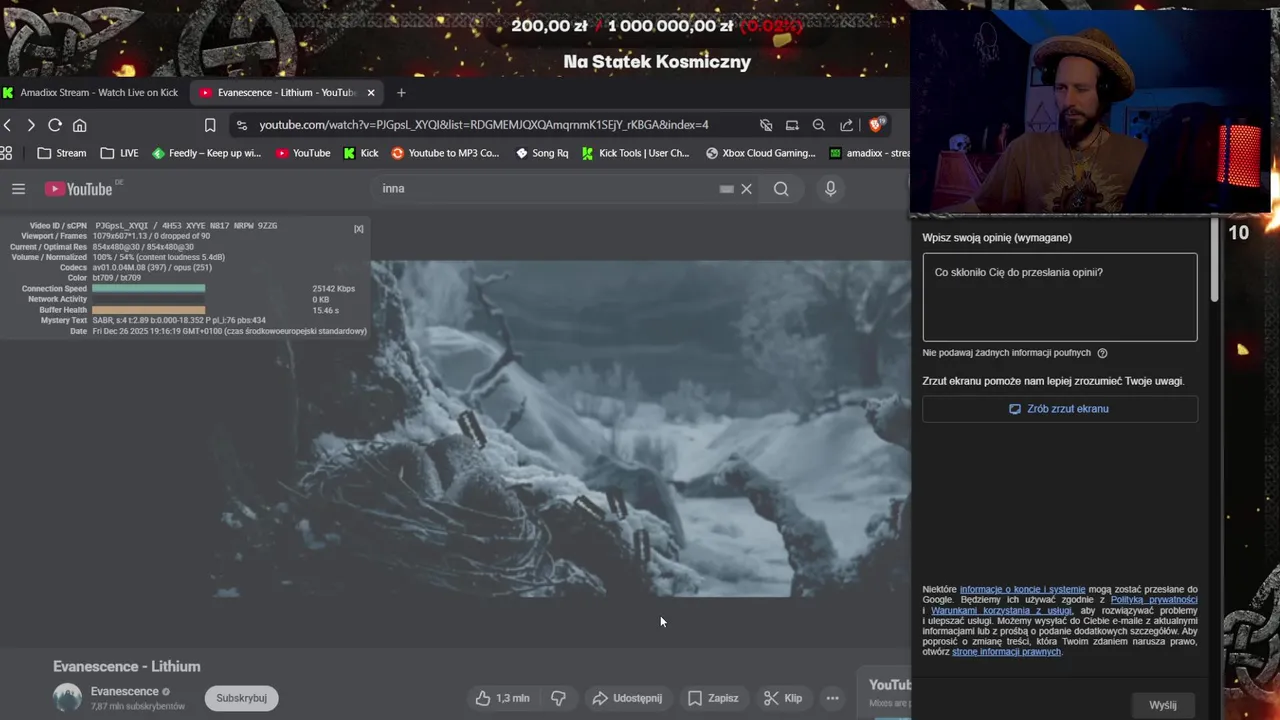Open Youtube to MP3 Converter bookmark
The height and width of the screenshot is (720, 1280).
point(445,153)
